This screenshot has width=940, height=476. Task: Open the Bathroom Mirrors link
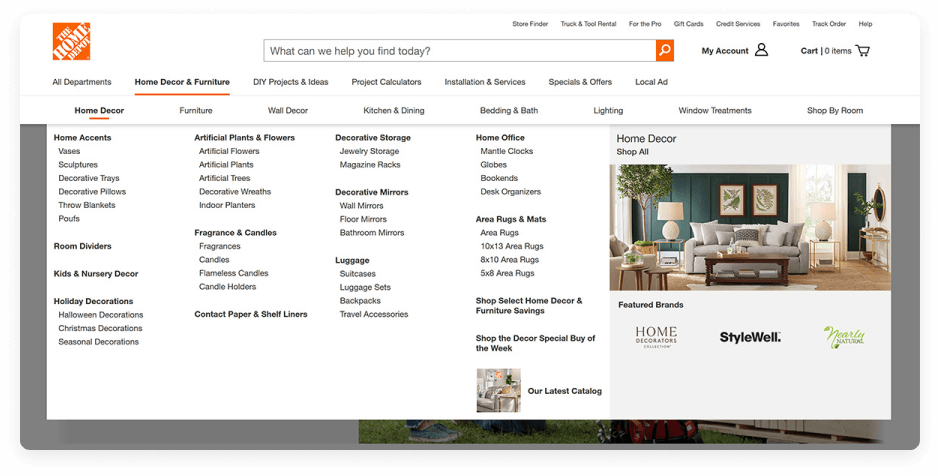point(372,233)
